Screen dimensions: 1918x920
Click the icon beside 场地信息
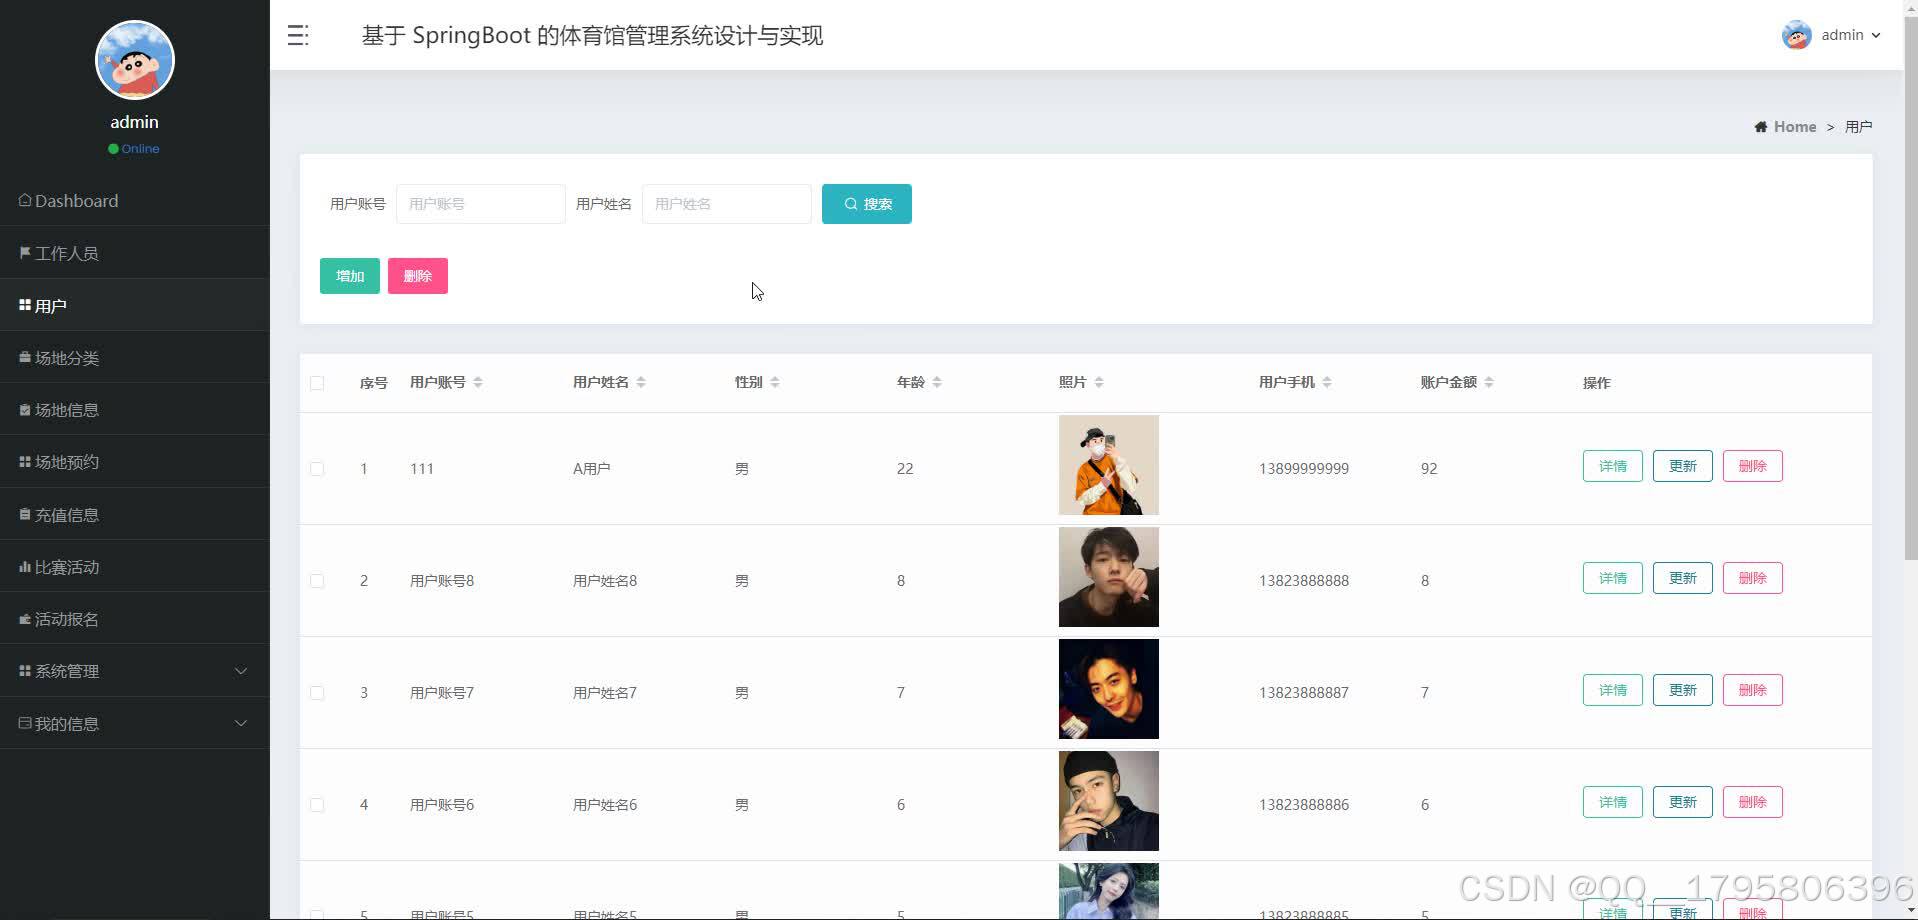(25, 410)
